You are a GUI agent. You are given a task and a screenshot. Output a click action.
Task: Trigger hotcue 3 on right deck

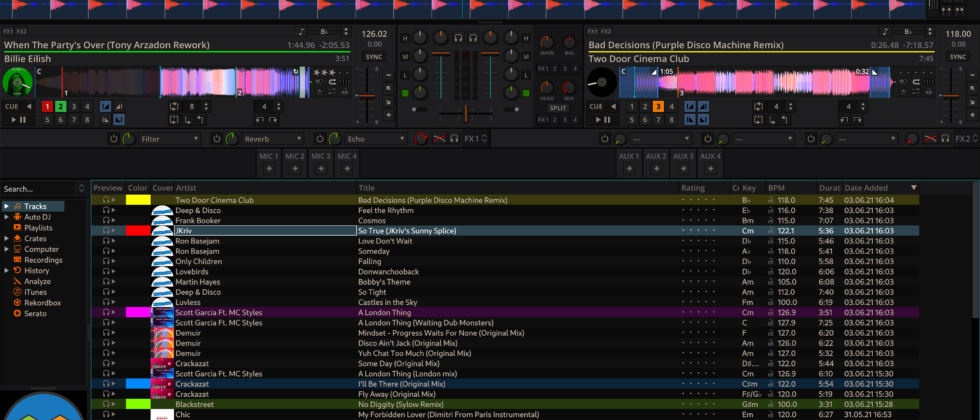659,106
